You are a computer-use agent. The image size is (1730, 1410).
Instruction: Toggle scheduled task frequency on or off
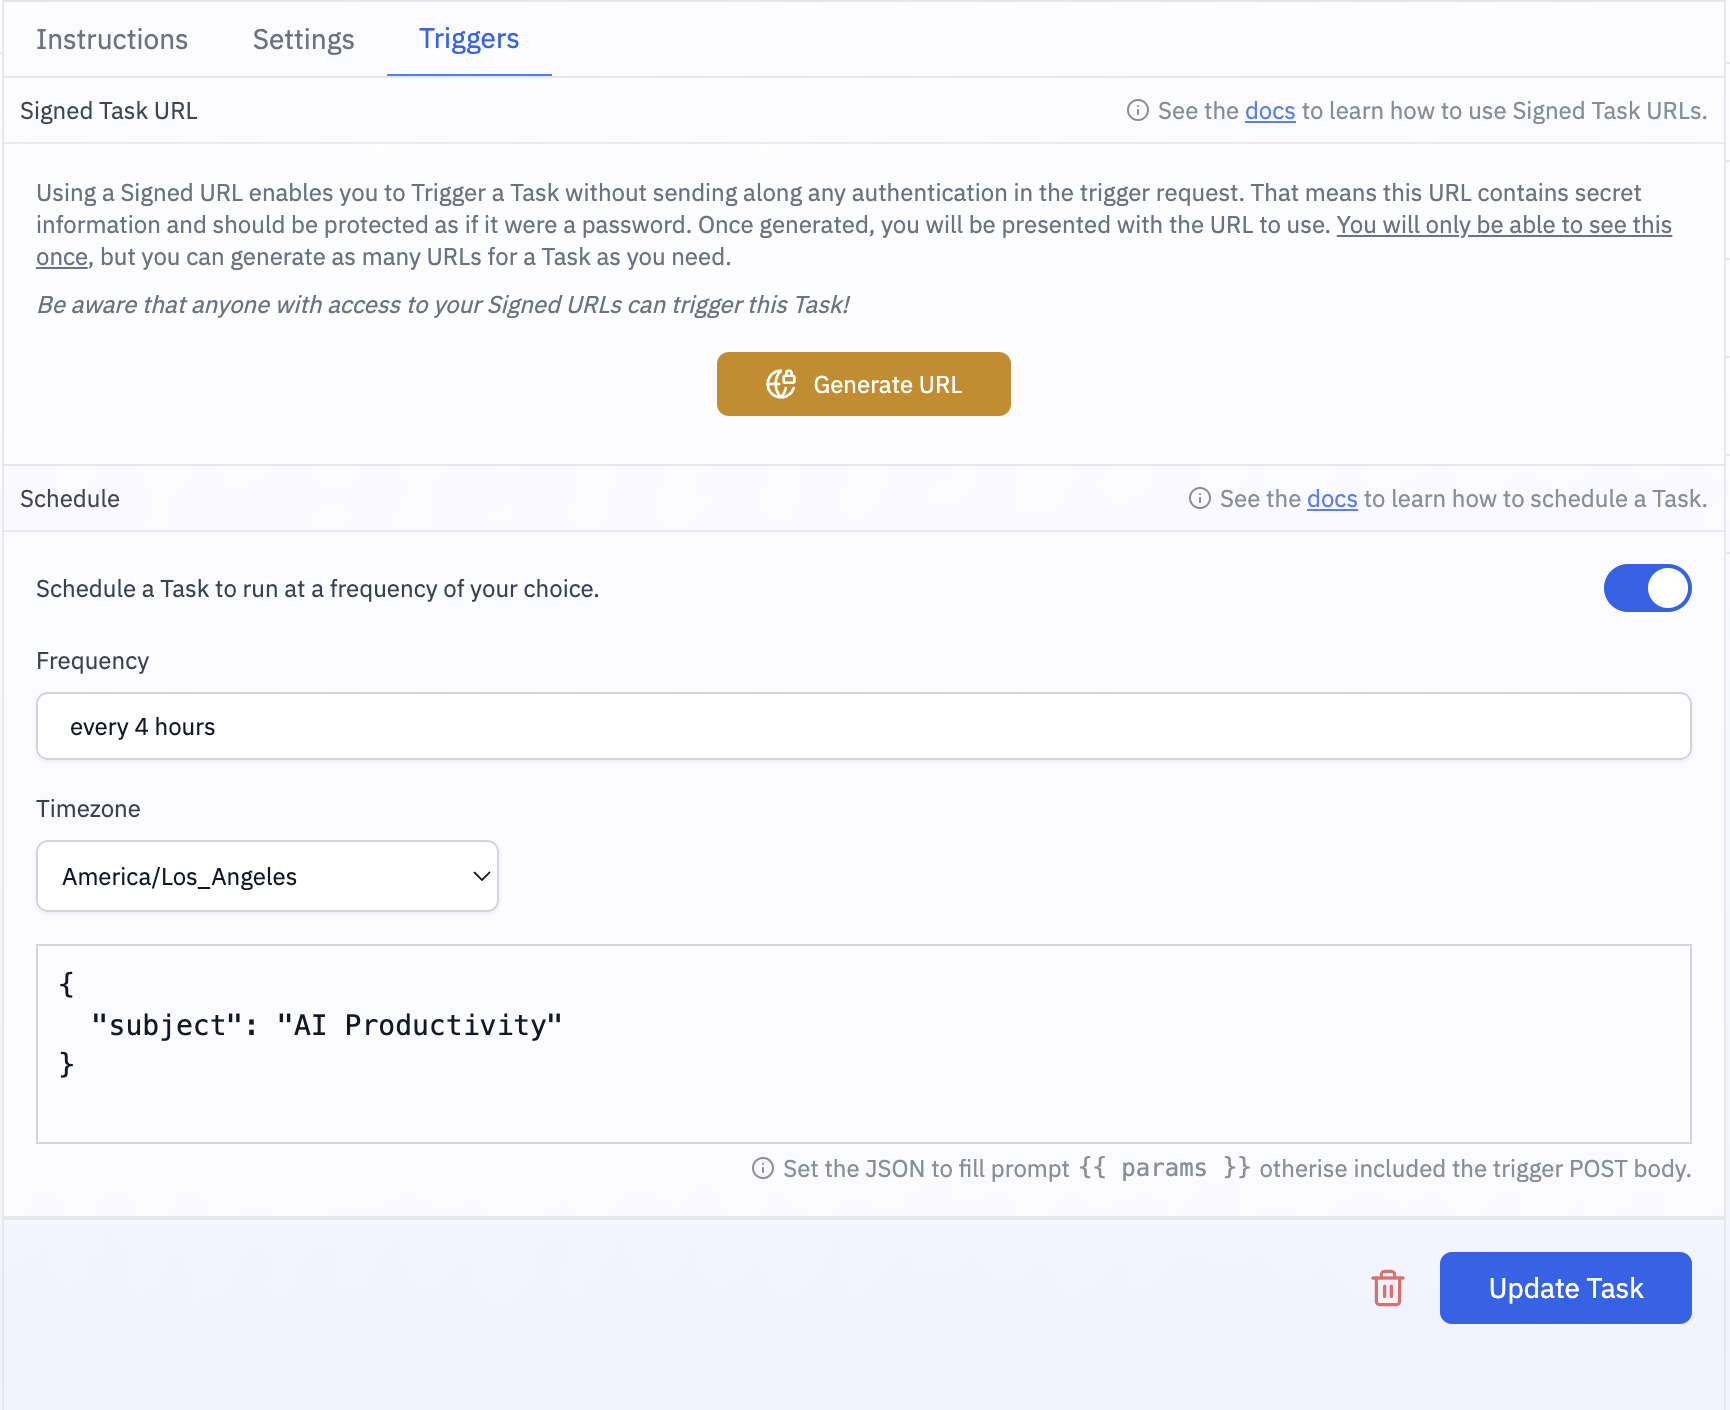pyautogui.click(x=1647, y=588)
